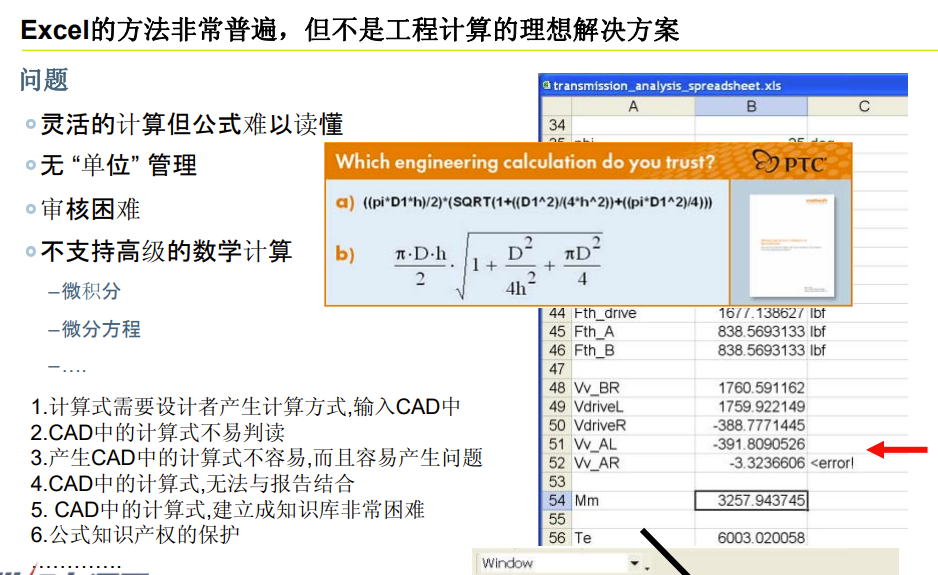Select value 1759.922149

pos(751,406)
